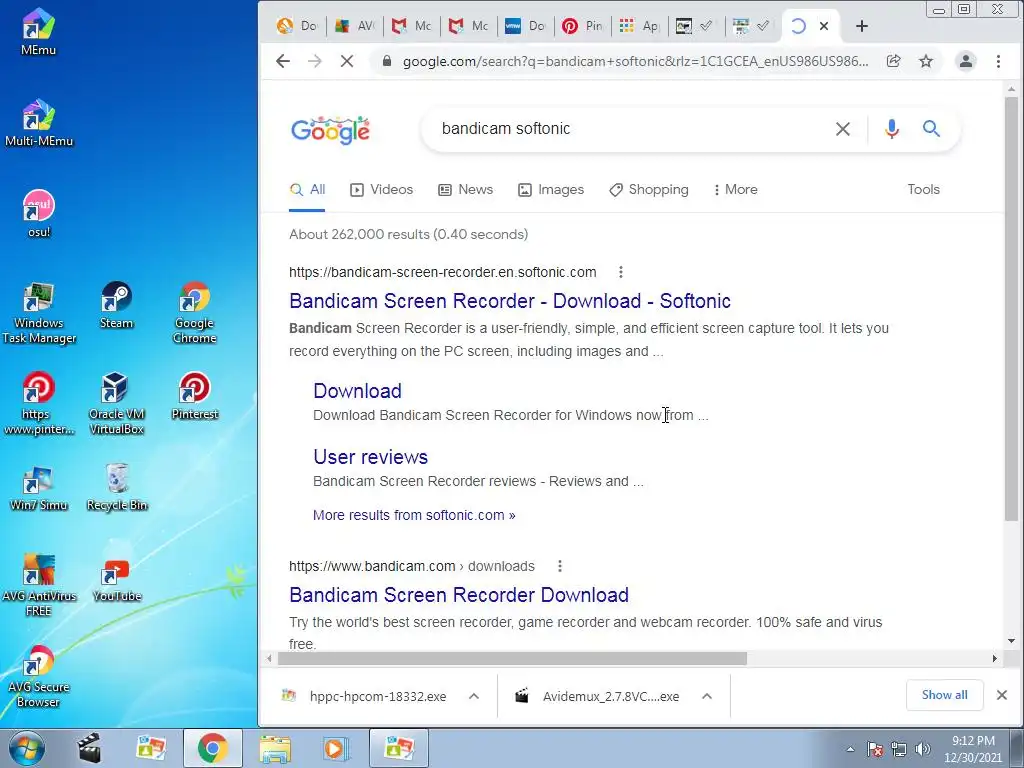Open the More search filters menu
Screen dimensions: 1024x768
click(x=735, y=189)
